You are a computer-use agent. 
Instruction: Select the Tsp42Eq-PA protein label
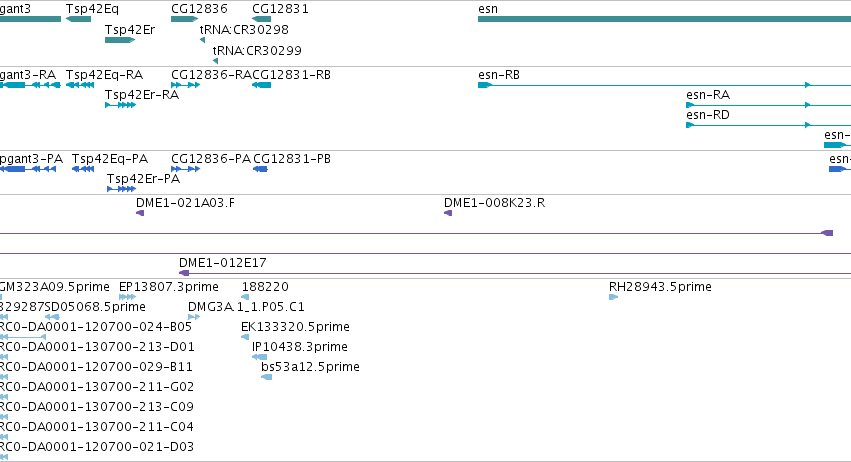point(110,159)
